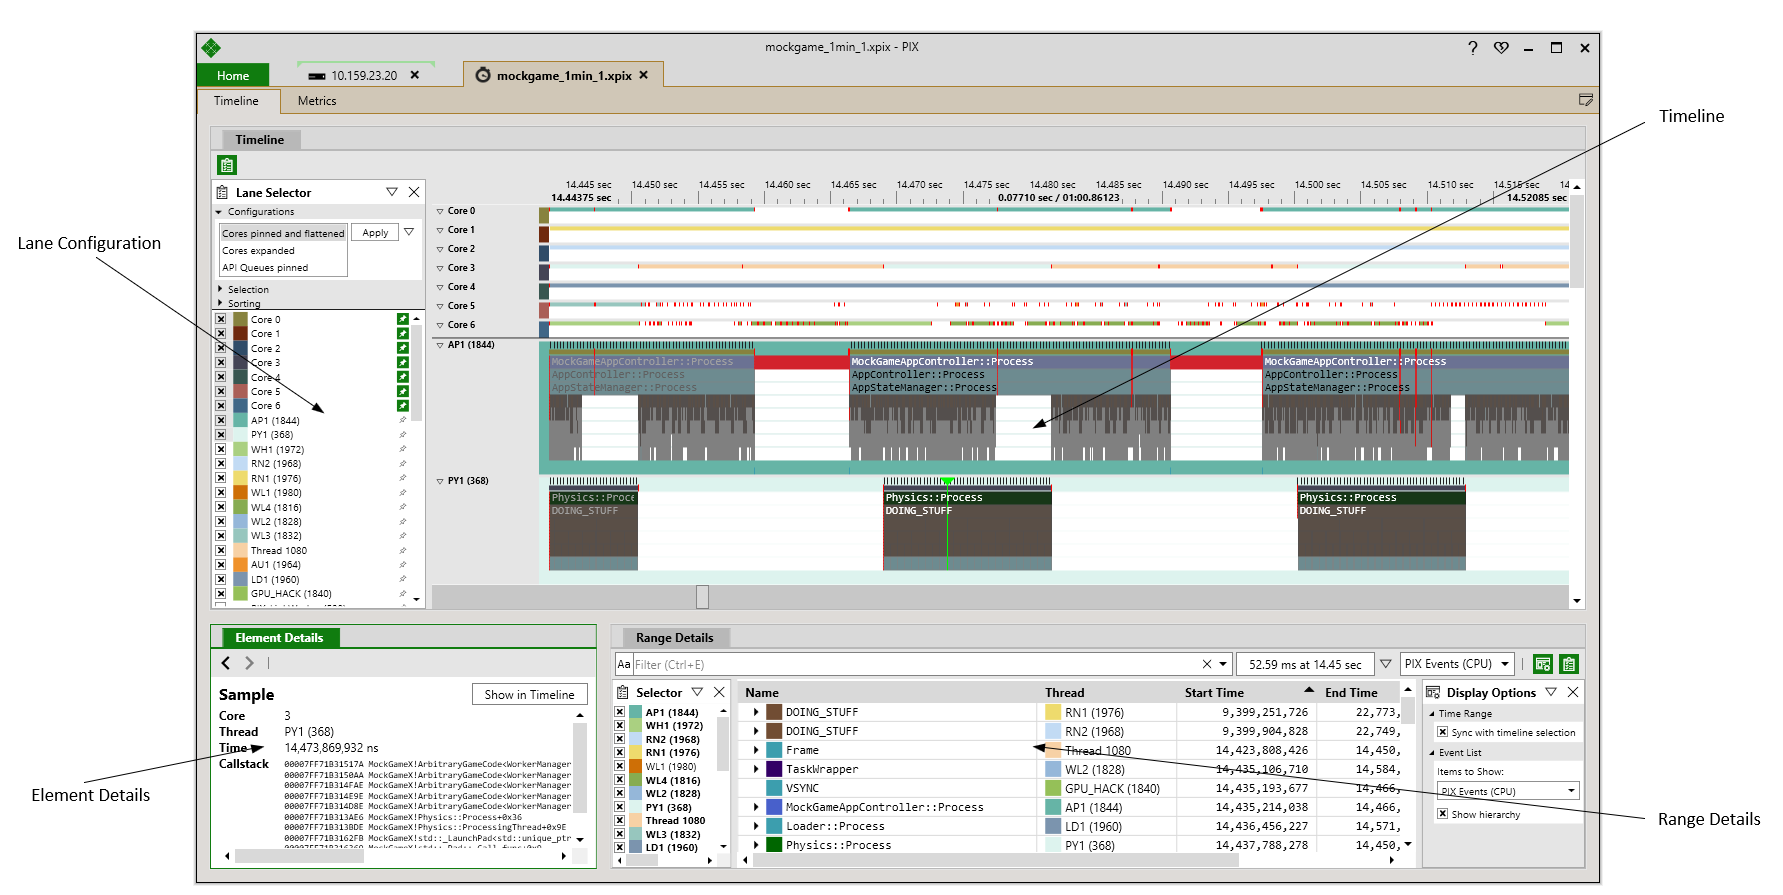The image size is (1783, 895).
Task: Unpin Core 0 lane using its green pin
Action: click(403, 319)
